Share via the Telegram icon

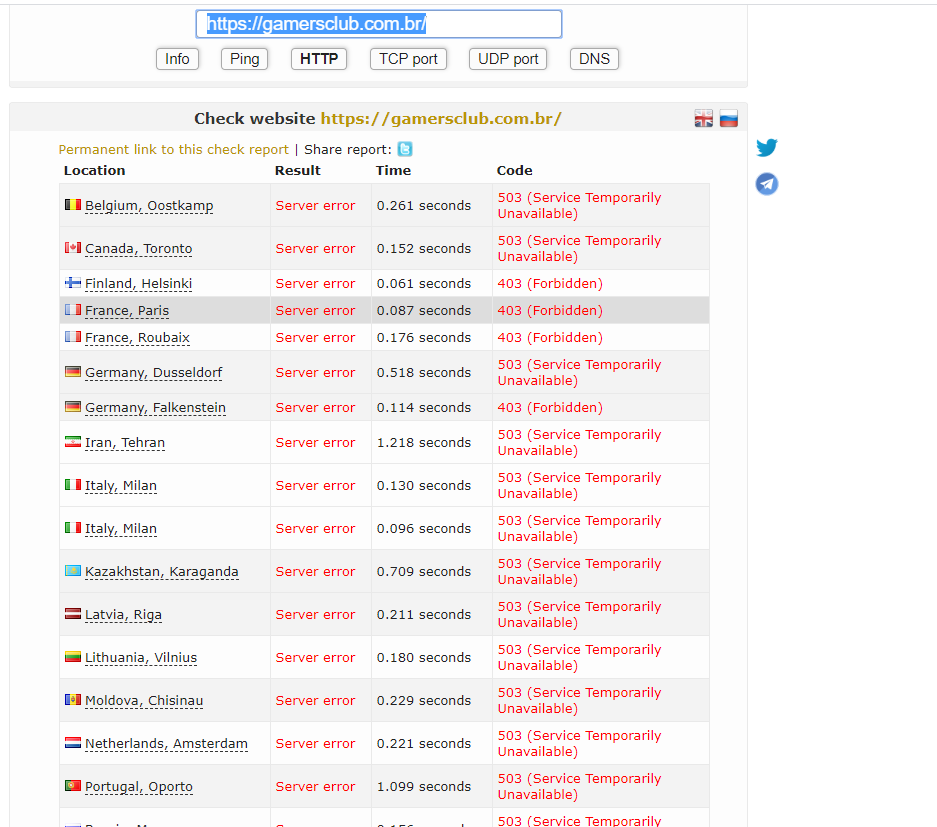tap(767, 184)
